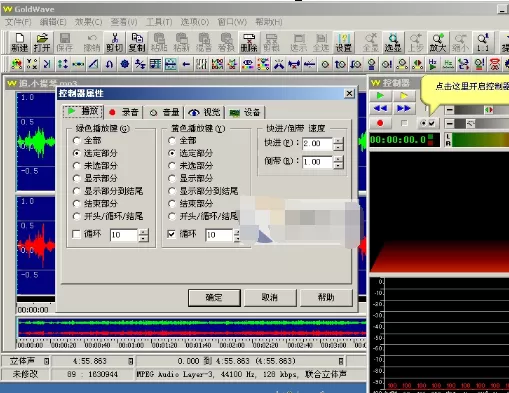The height and width of the screenshot is (393, 509).
Task: Click the 上步 previous zoom icon
Action: (416, 43)
